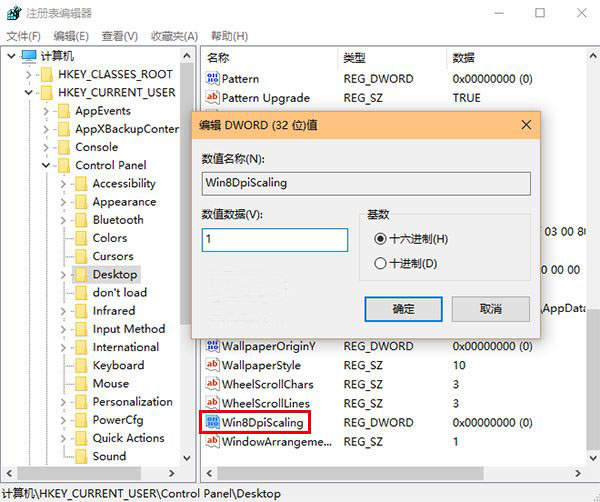This screenshot has width=600, height=502.
Task: Select the HKEY_CLASSES_ROOT folder icon
Action: coord(46,75)
